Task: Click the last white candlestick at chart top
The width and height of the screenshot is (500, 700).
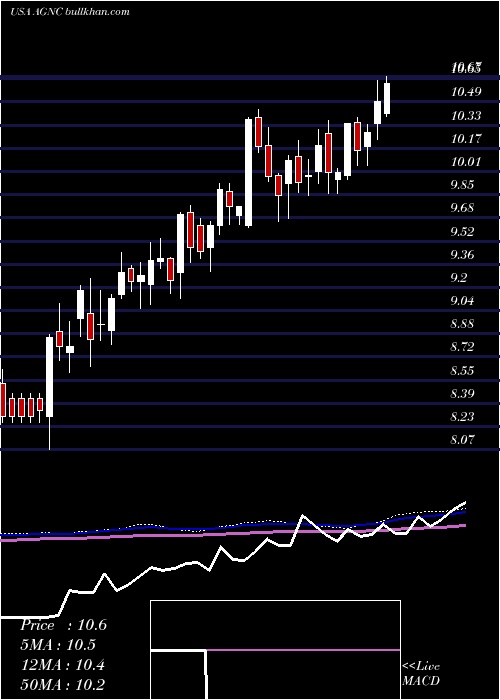Action: (387, 96)
